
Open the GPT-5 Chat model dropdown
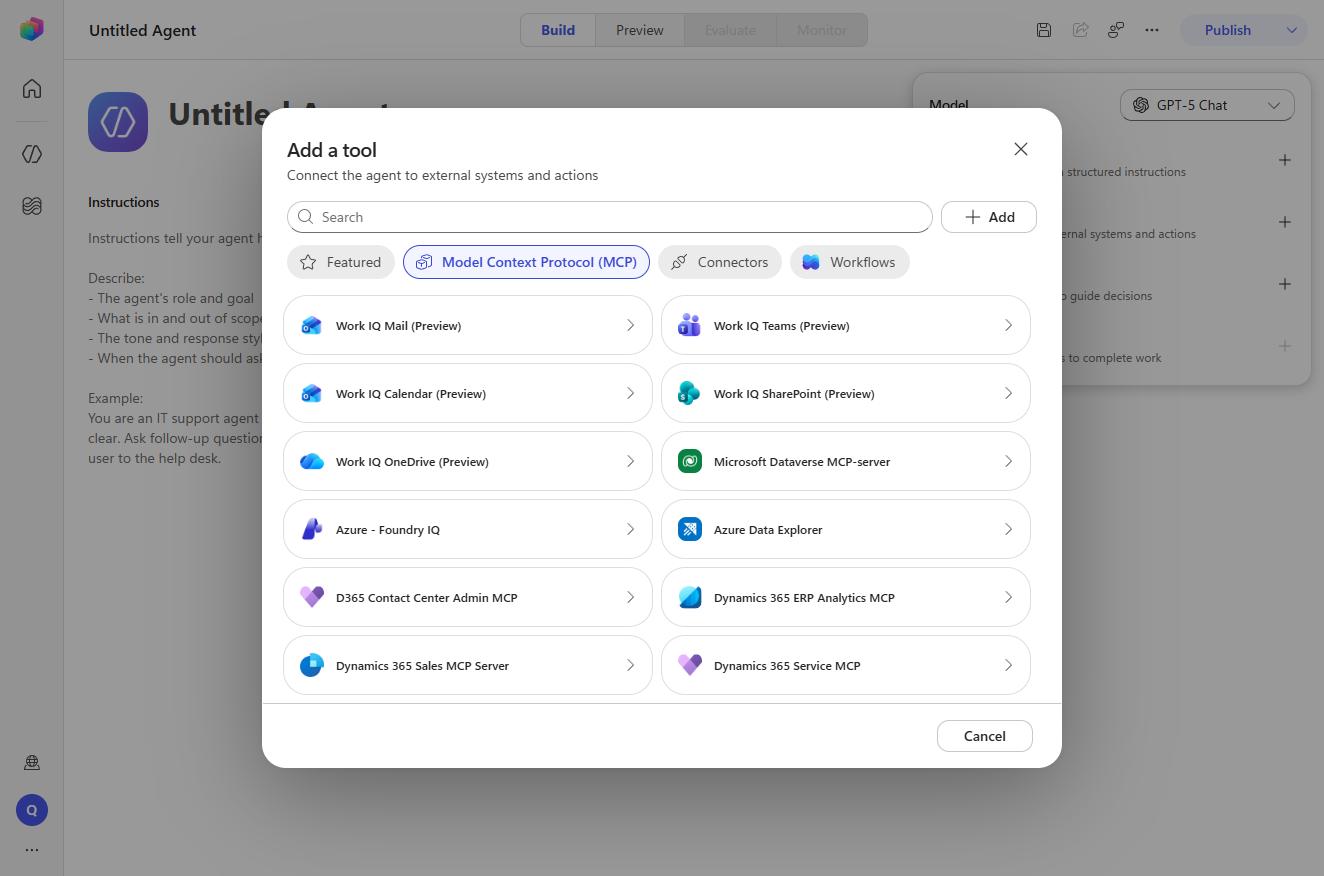pyautogui.click(x=1207, y=105)
